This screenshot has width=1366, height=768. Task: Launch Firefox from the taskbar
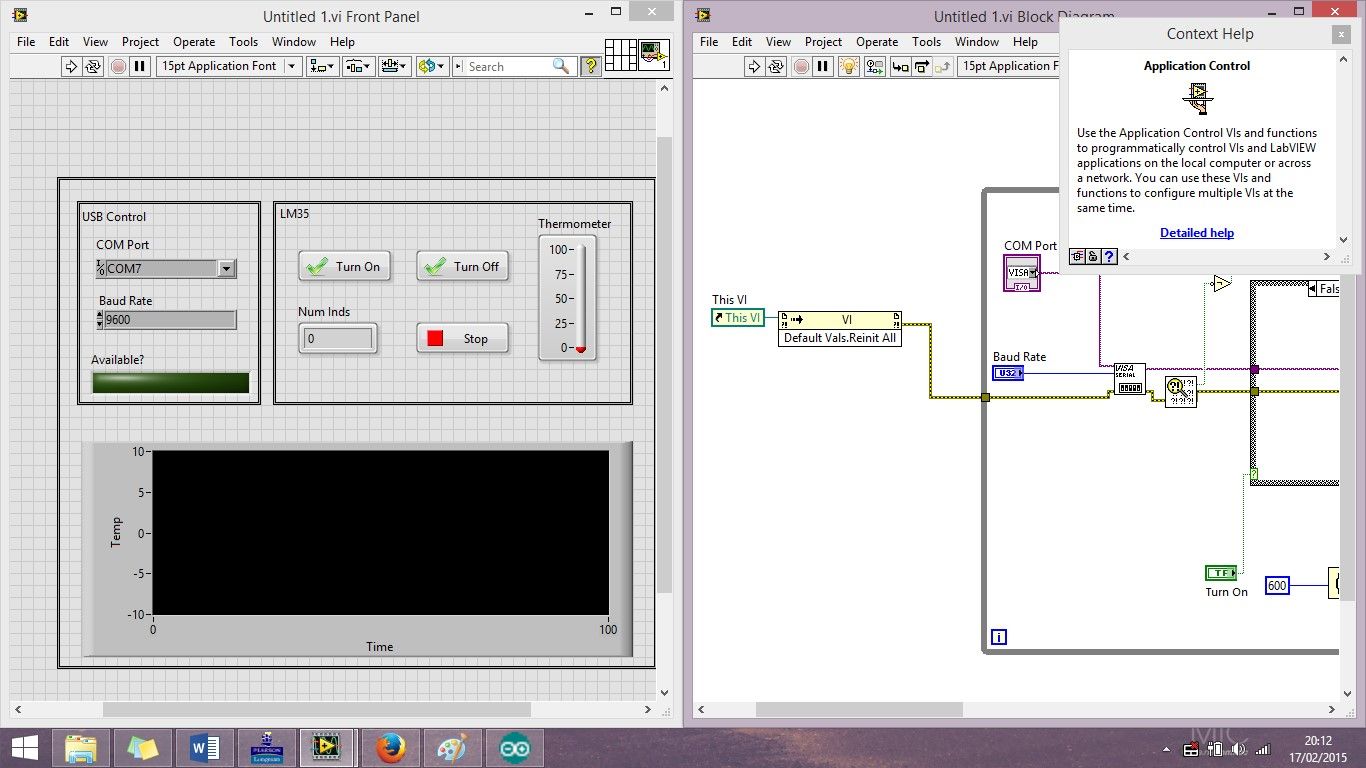[390, 747]
